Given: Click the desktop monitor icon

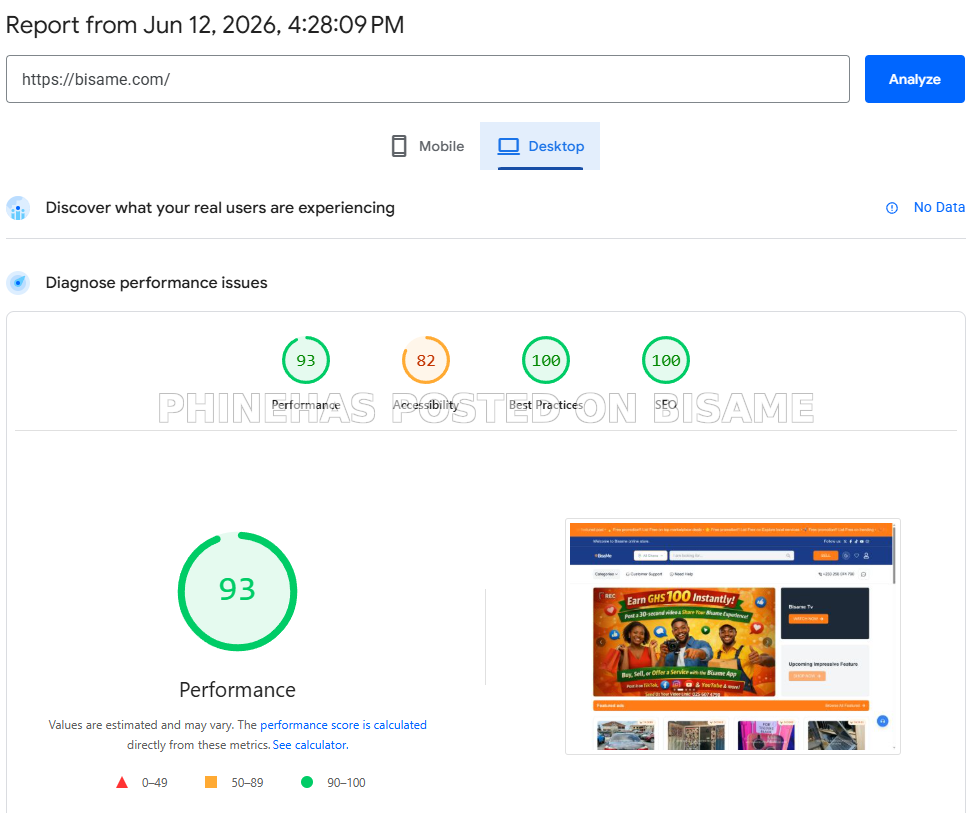Looking at the screenshot, I should 508,146.
